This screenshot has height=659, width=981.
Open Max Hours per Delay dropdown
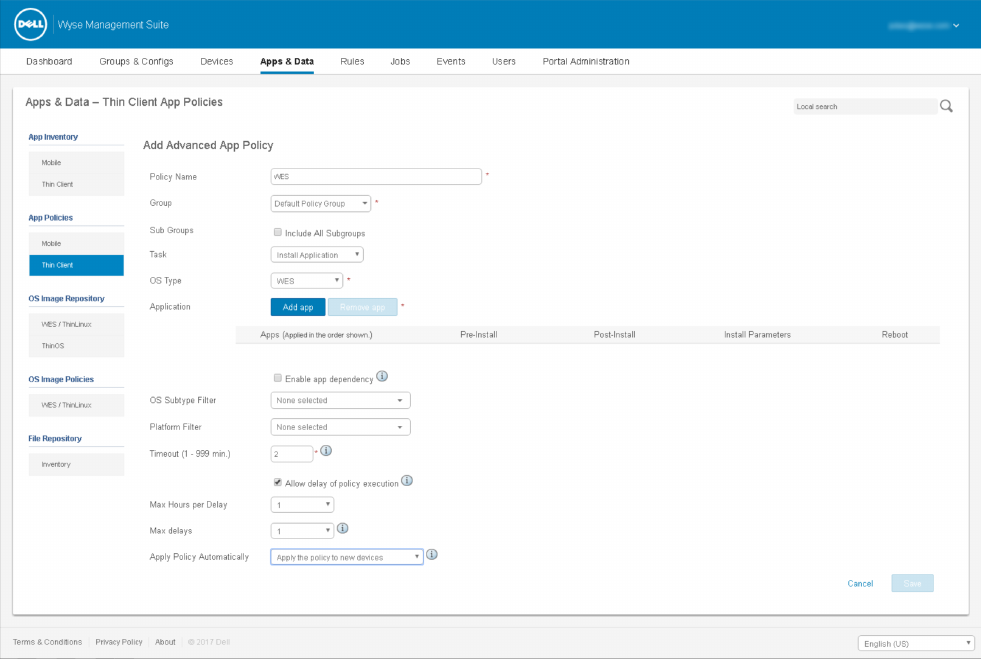tap(302, 504)
